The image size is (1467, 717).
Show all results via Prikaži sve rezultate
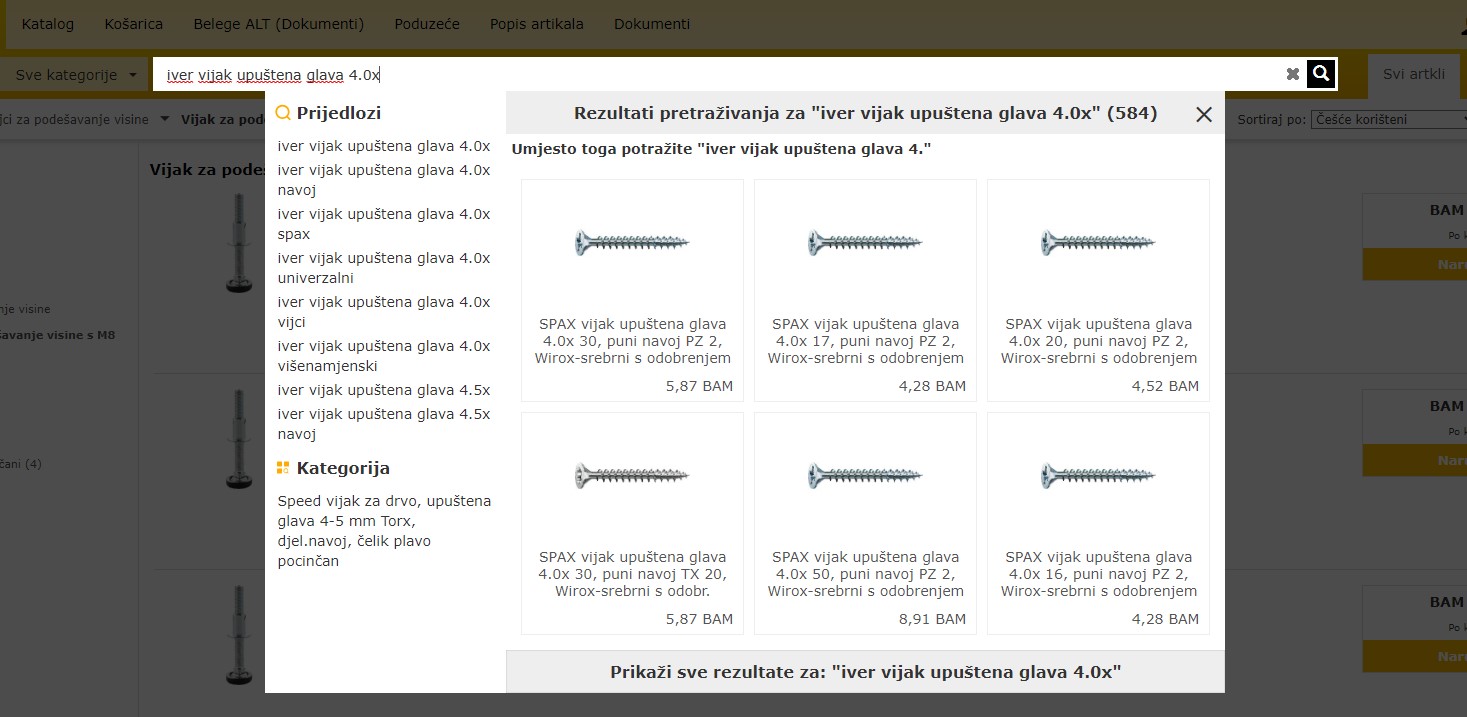(866, 672)
